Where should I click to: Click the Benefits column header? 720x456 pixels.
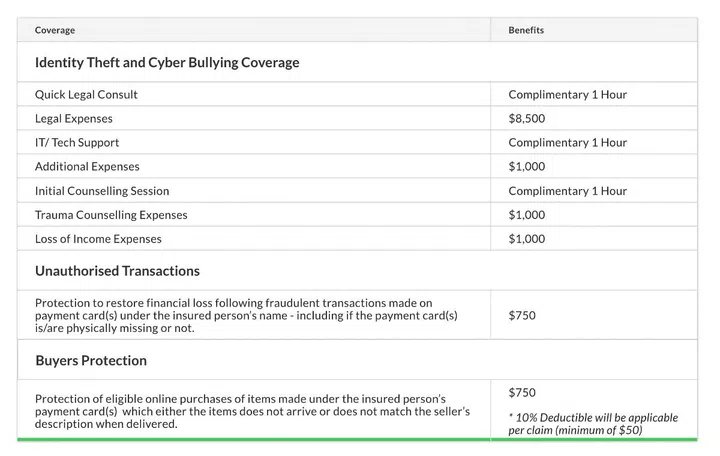click(x=526, y=30)
